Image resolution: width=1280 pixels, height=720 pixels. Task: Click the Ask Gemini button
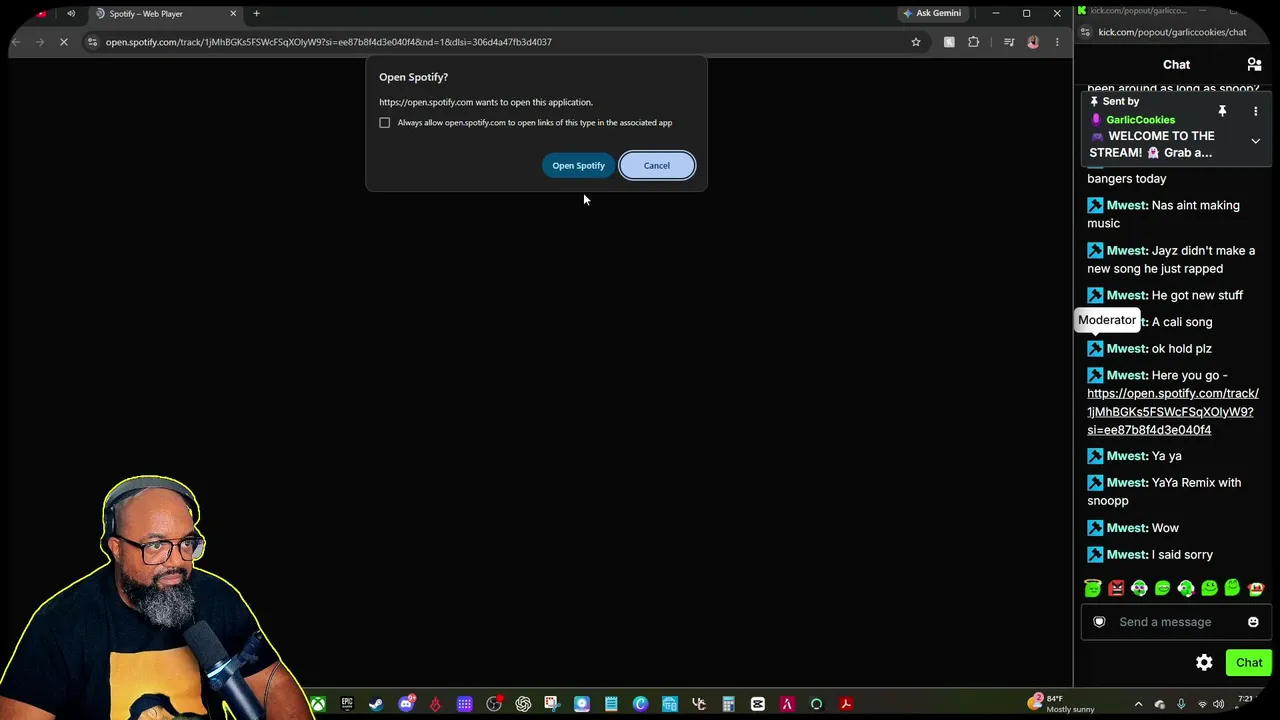932,14
